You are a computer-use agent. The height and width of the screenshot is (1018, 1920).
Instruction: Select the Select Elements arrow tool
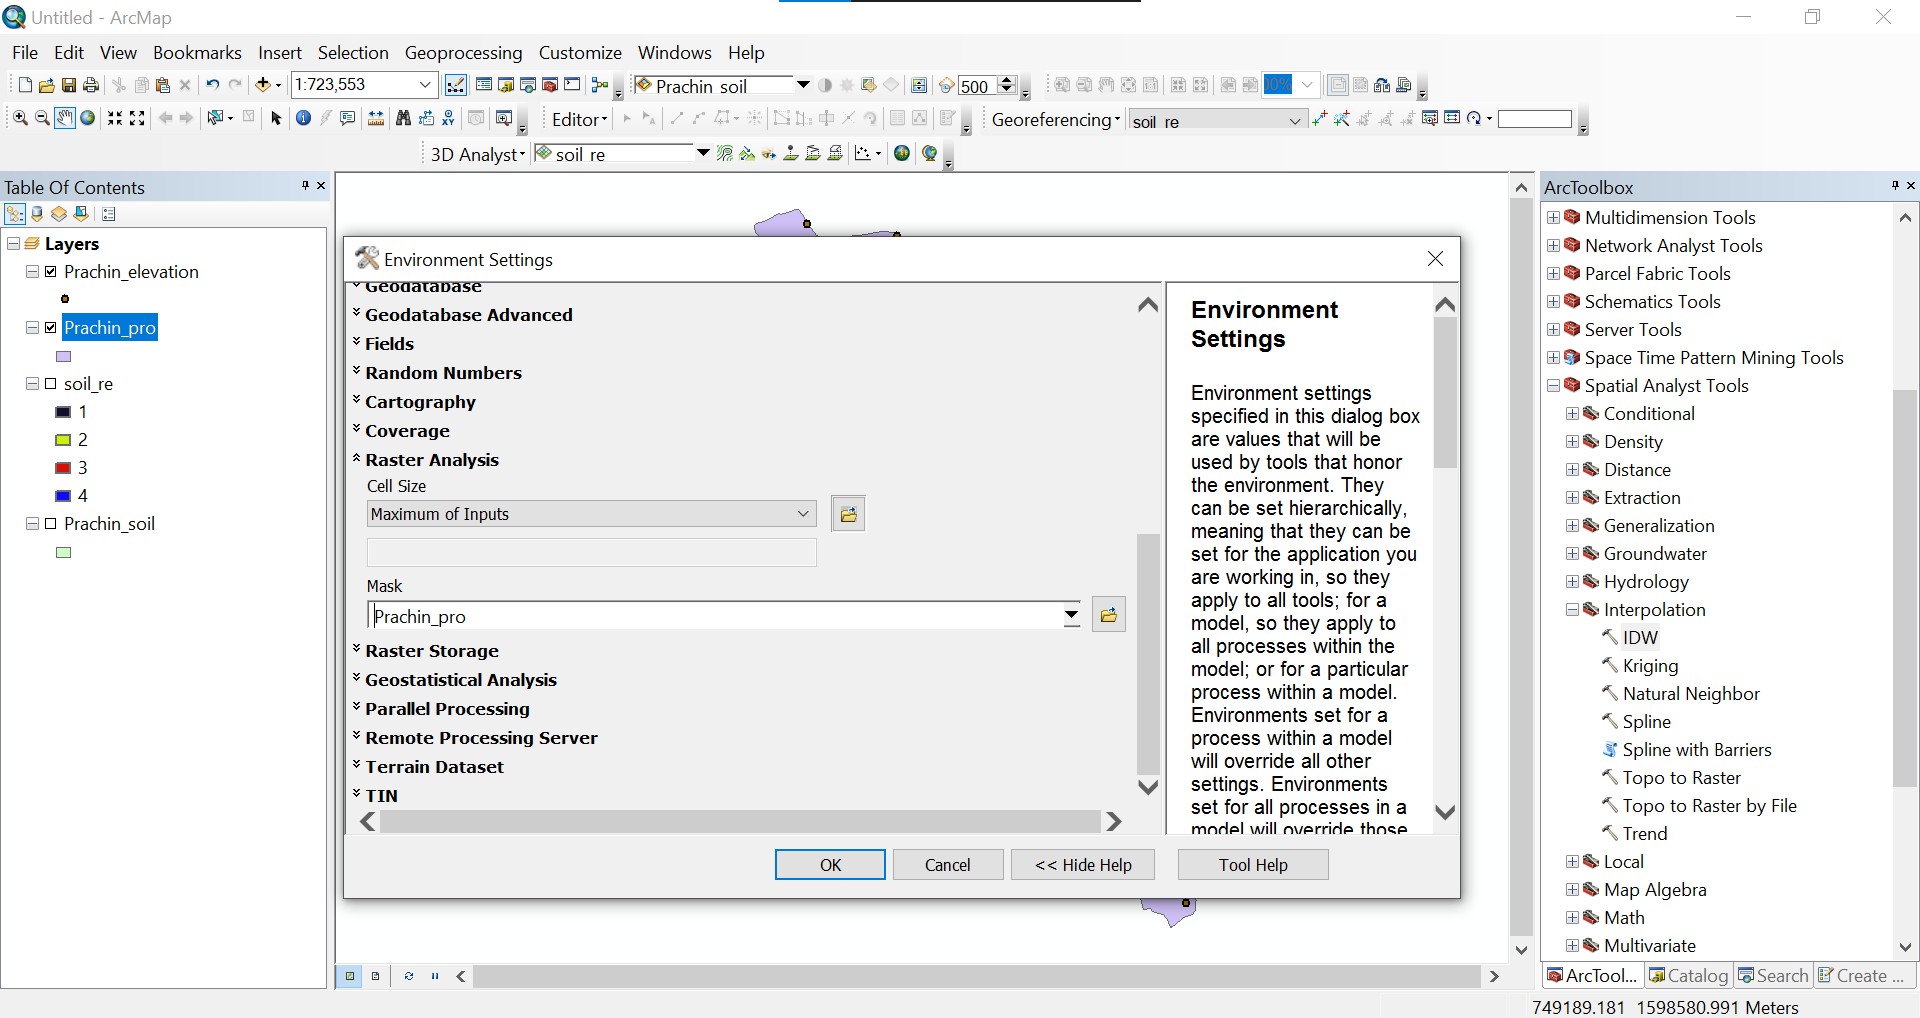click(276, 118)
